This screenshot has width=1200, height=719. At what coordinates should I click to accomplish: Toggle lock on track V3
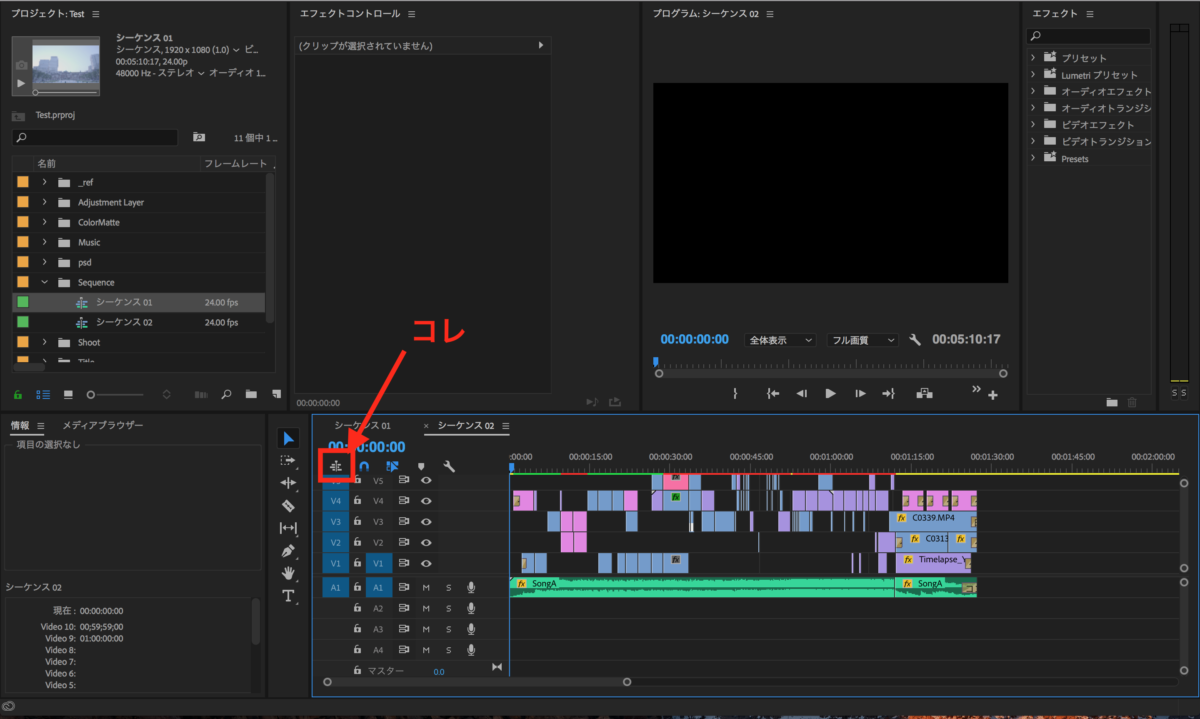(357, 521)
